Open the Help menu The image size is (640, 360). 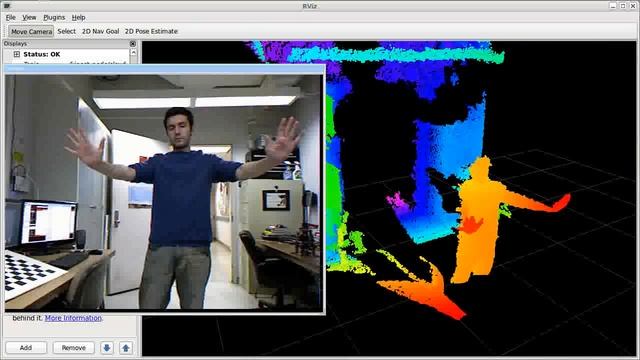pyautogui.click(x=78, y=18)
